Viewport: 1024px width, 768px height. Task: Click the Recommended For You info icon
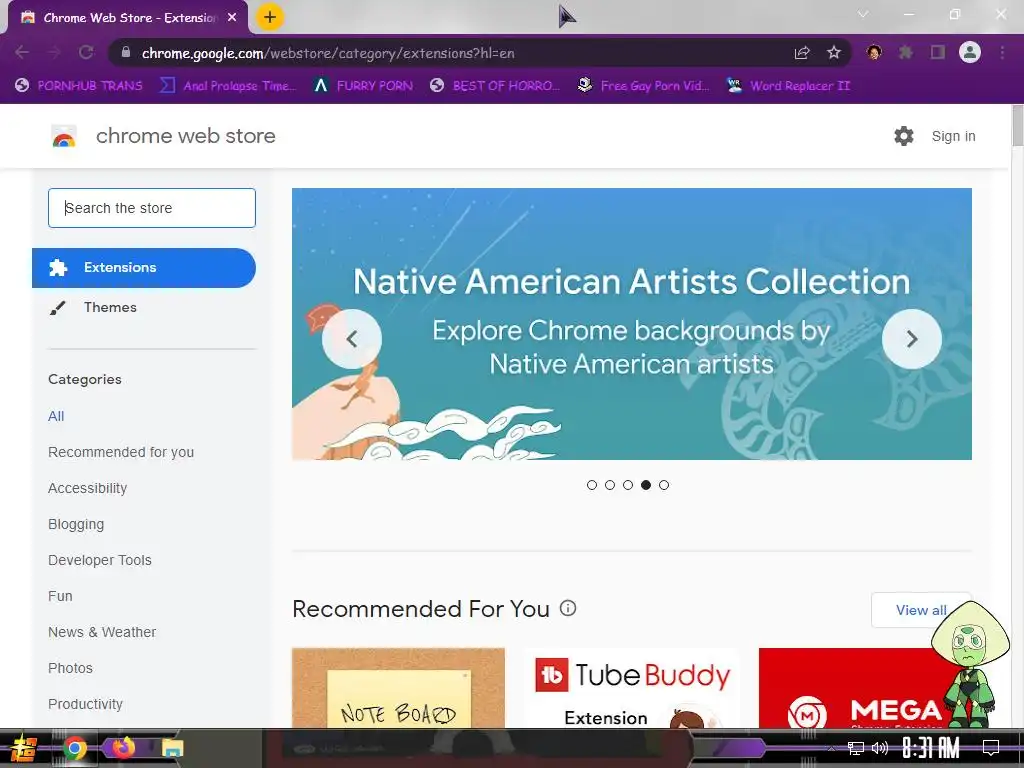click(x=568, y=608)
